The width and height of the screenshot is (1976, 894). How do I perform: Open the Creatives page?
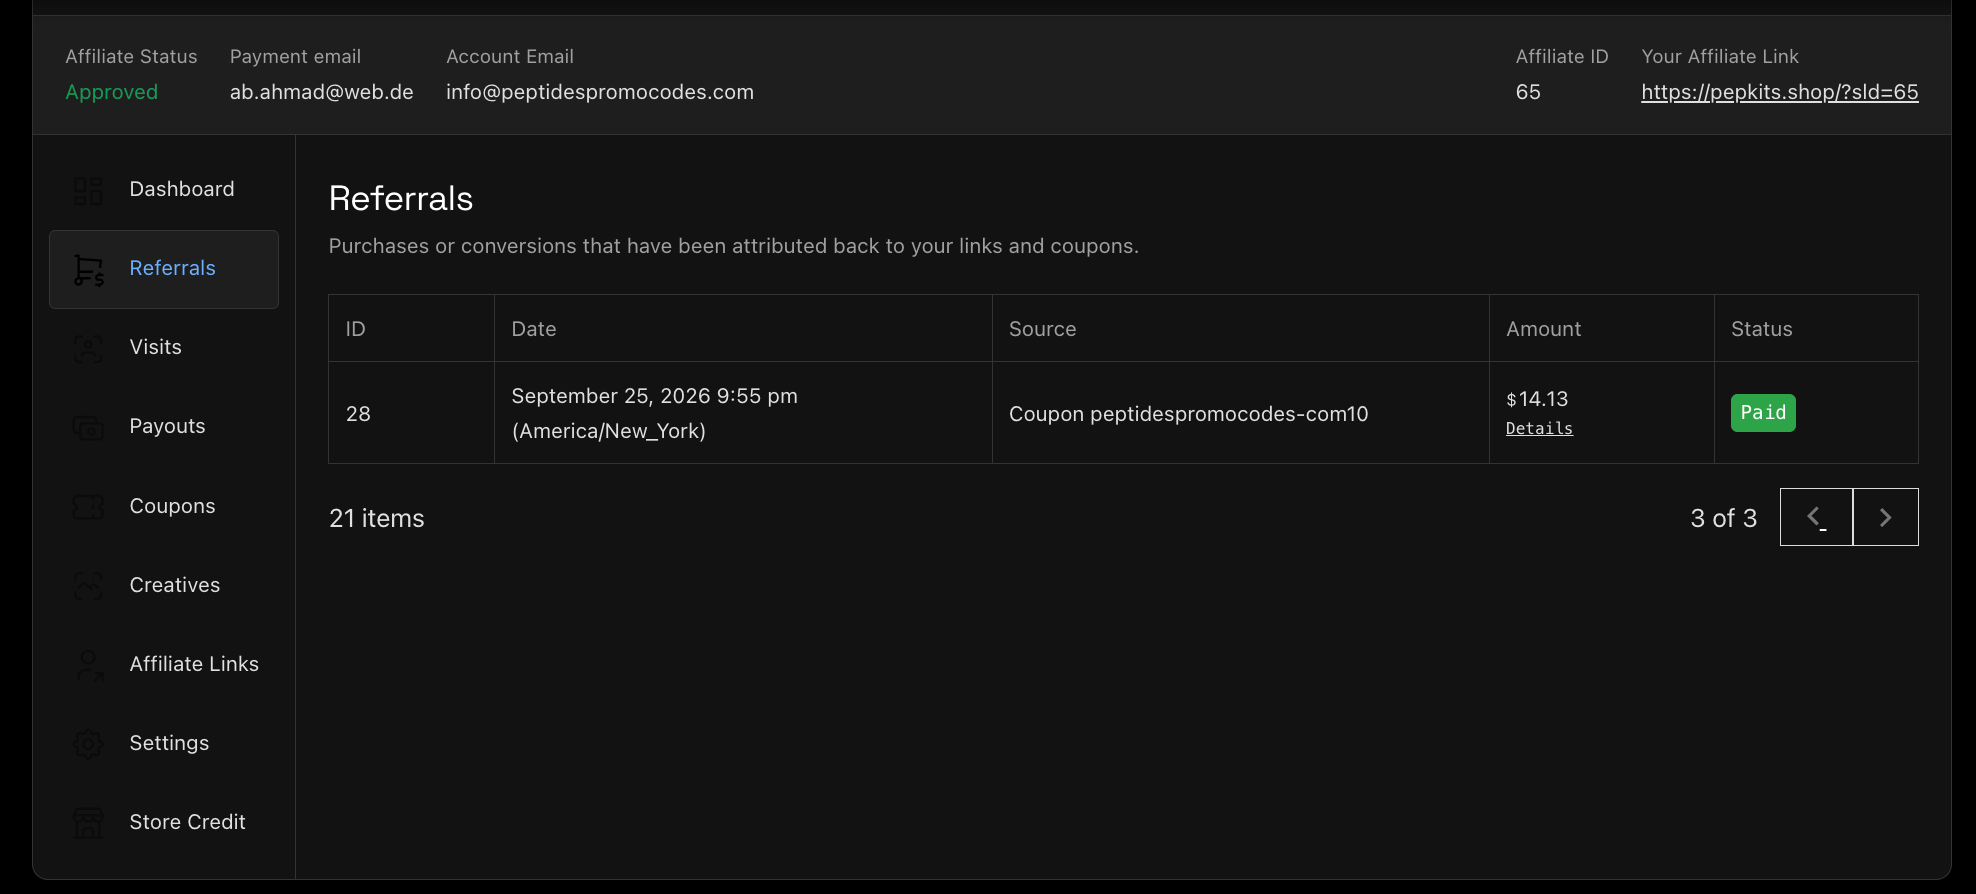tap(164, 586)
